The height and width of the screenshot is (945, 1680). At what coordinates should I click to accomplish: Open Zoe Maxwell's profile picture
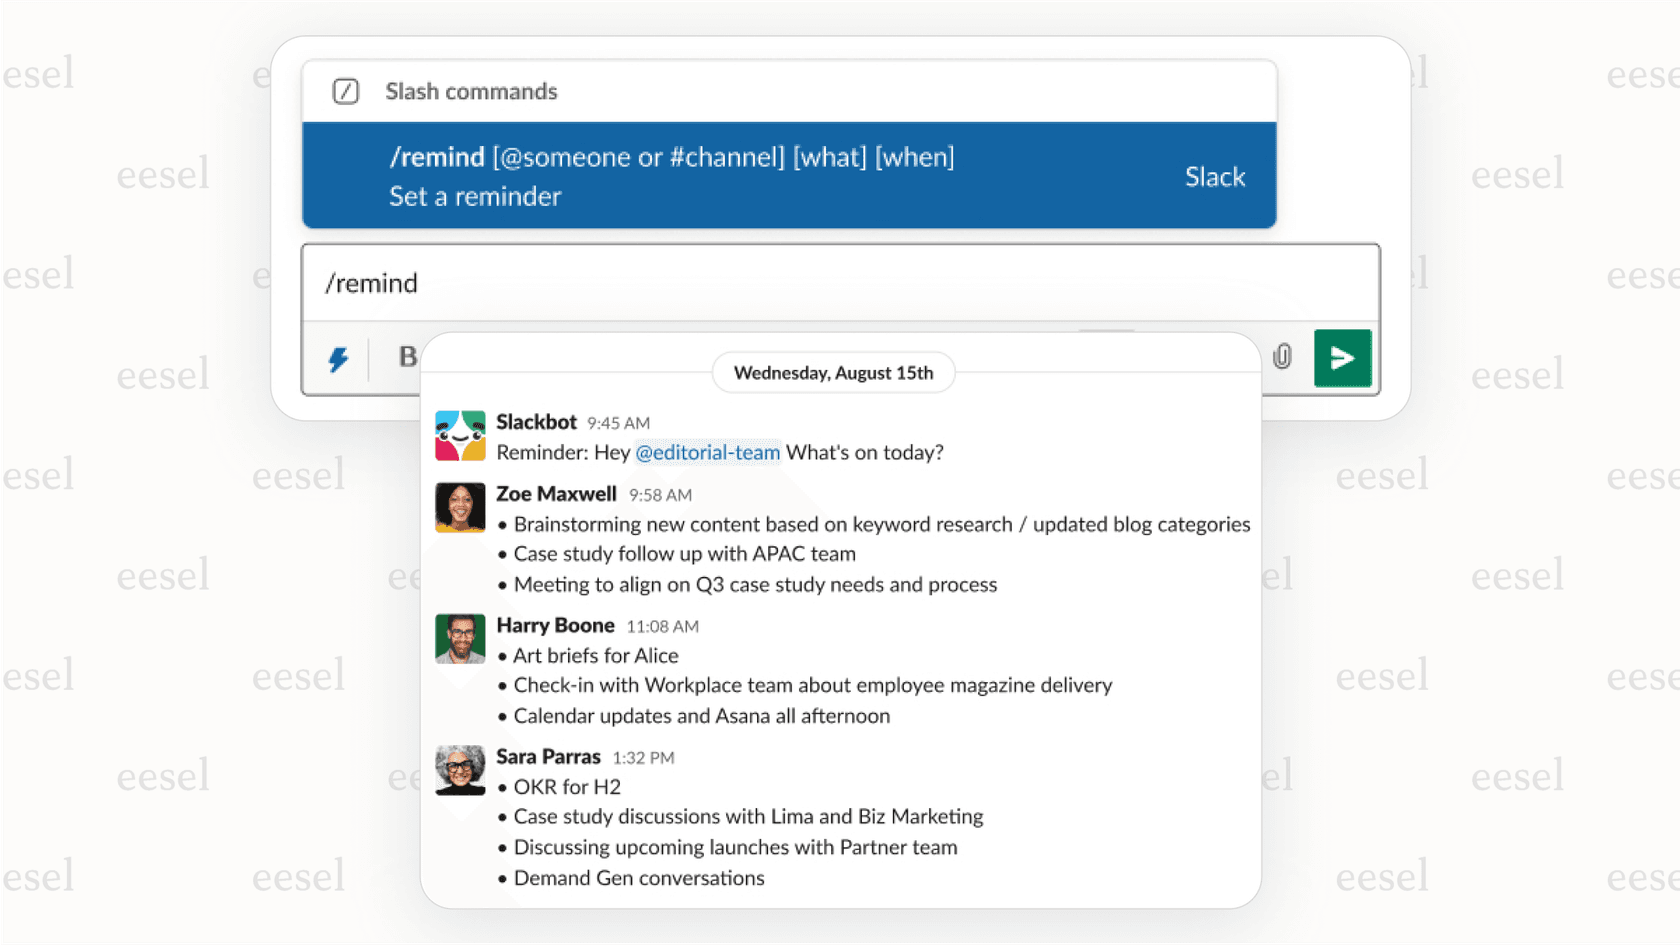(459, 507)
